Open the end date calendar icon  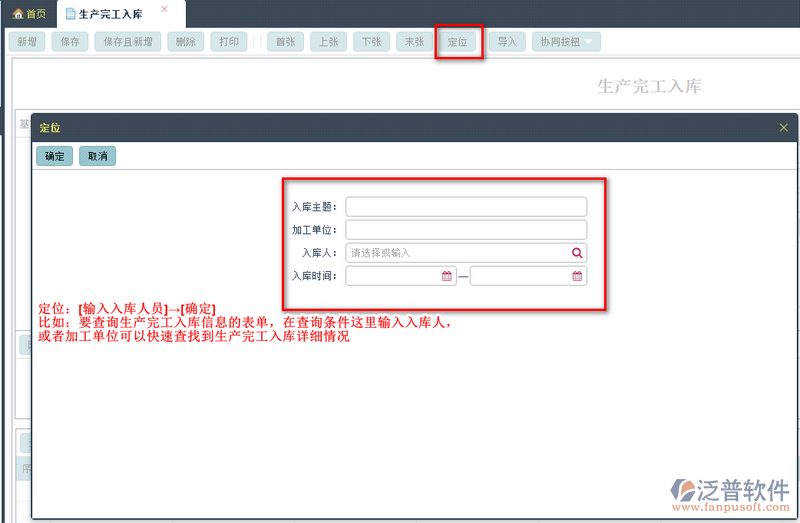[577, 276]
